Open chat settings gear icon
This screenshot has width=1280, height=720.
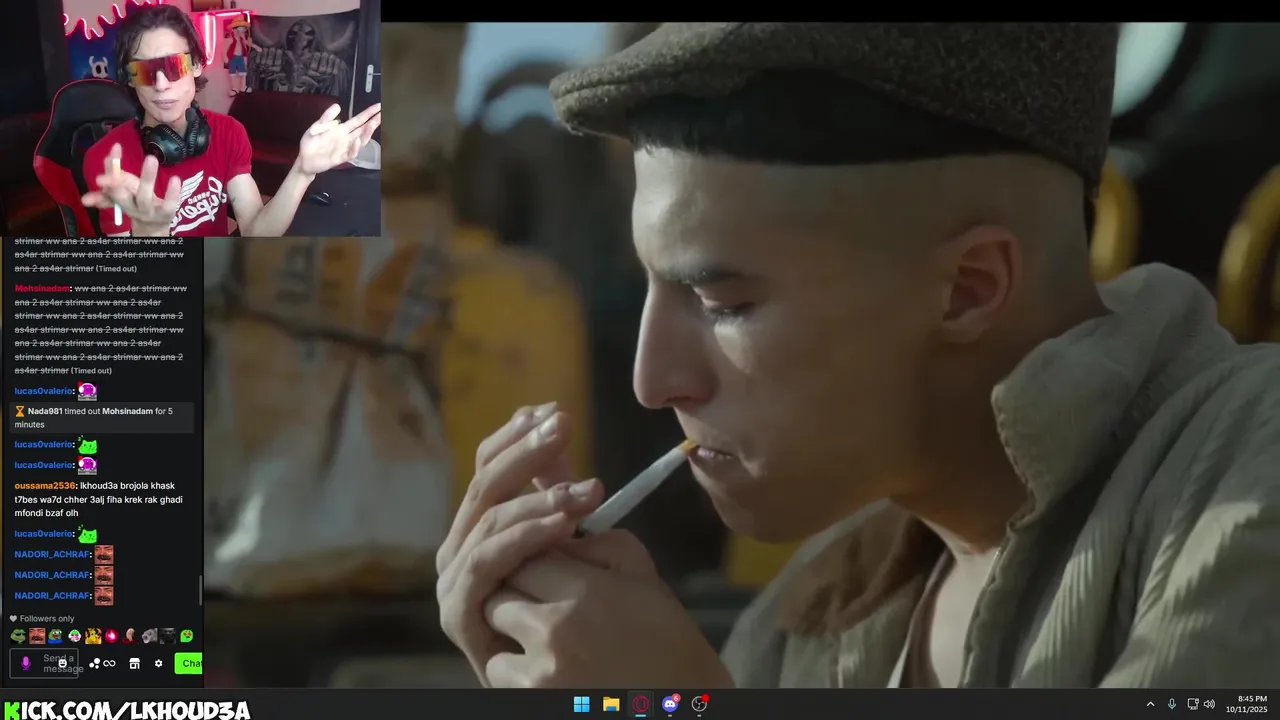(158, 663)
